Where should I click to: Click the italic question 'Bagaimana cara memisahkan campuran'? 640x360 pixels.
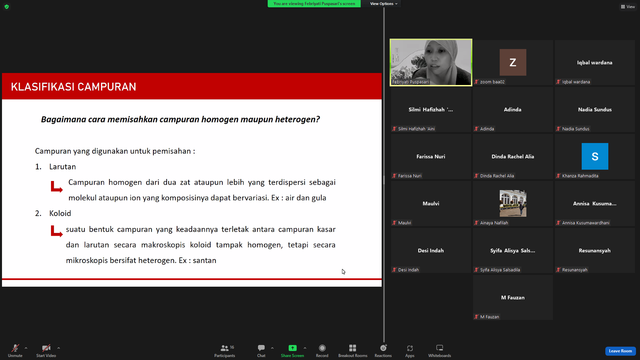pyautogui.click(x=180, y=120)
